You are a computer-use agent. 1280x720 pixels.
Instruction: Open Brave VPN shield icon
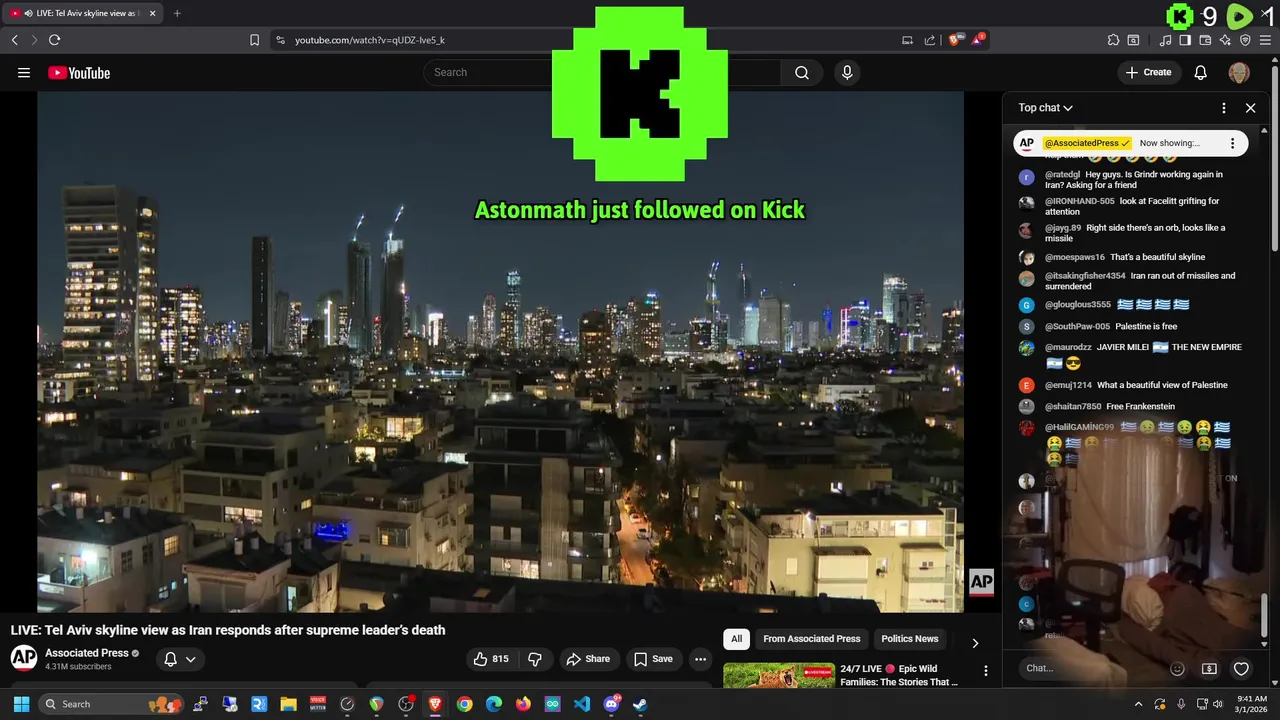1245,40
